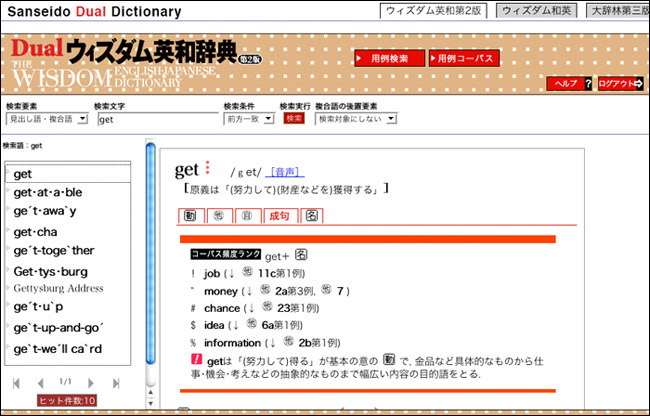
Task: Click the Dual ウィズダム英和辞典 logo
Action: (x=137, y=63)
